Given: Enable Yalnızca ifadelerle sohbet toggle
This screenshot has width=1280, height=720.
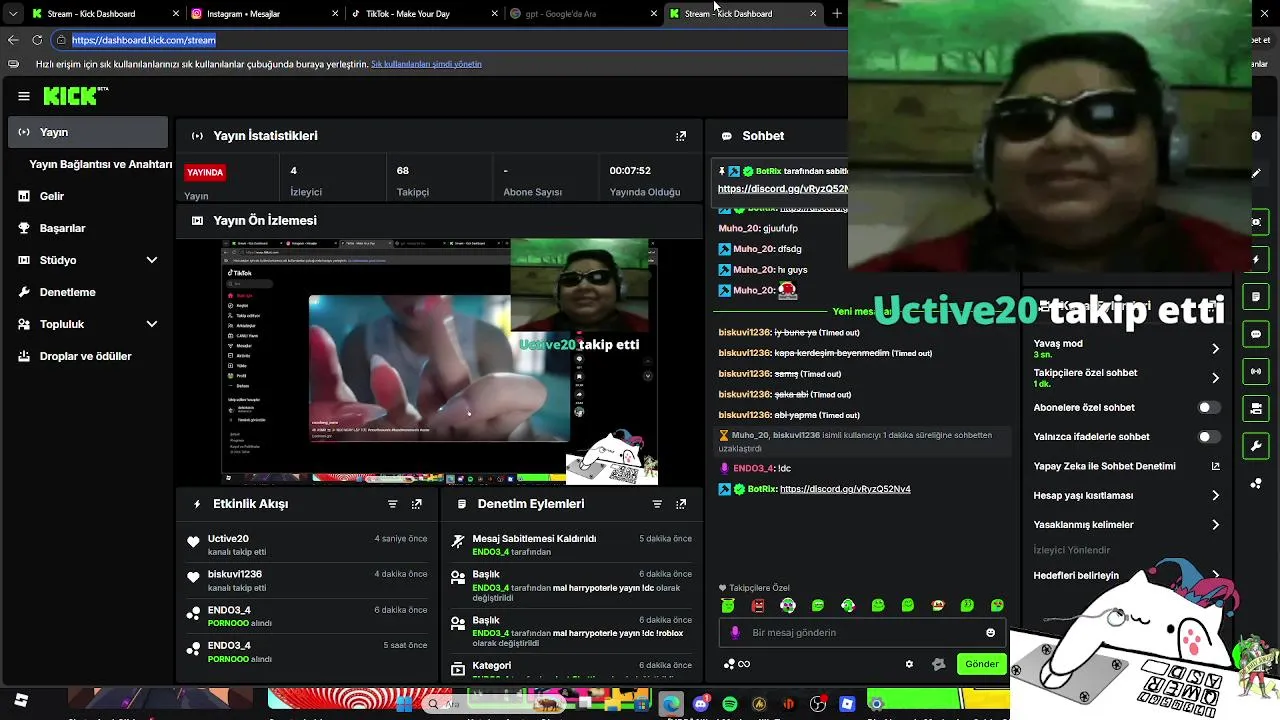Looking at the screenshot, I should [1210, 437].
